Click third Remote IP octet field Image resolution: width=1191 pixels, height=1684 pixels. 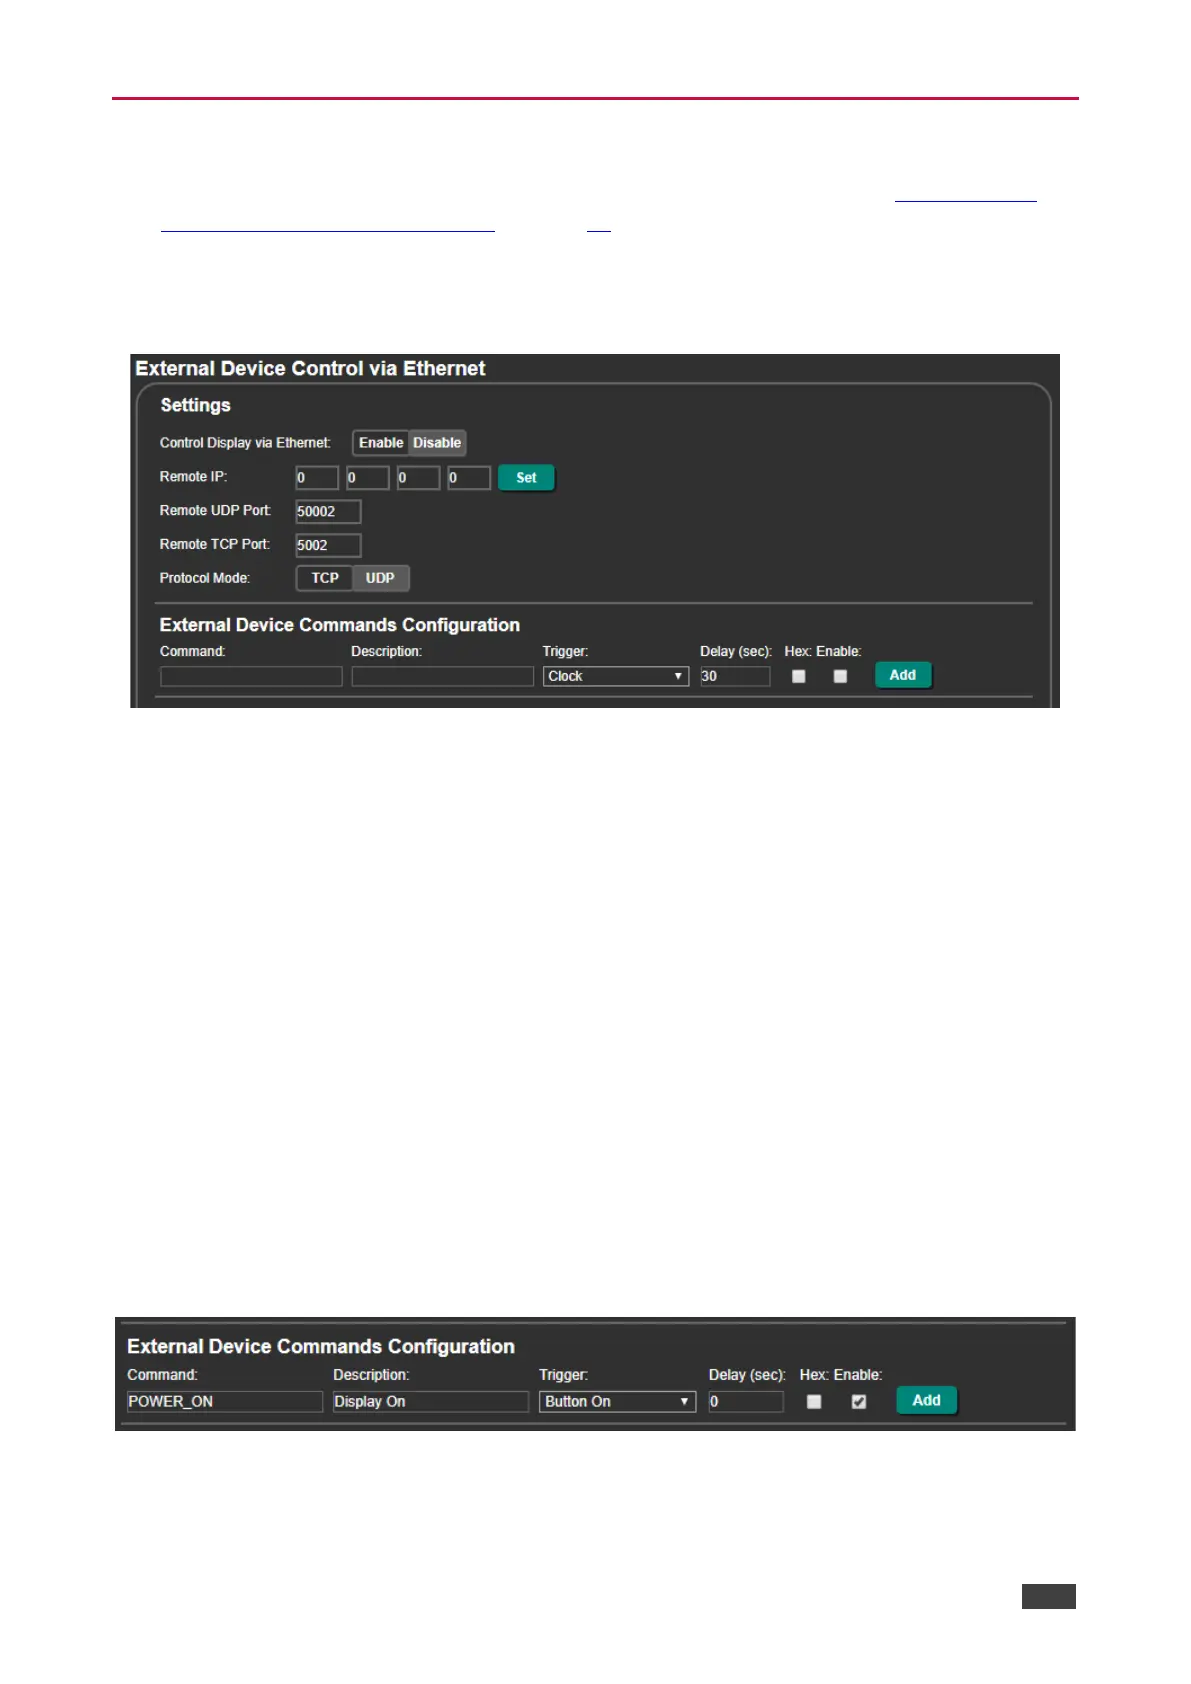418,478
